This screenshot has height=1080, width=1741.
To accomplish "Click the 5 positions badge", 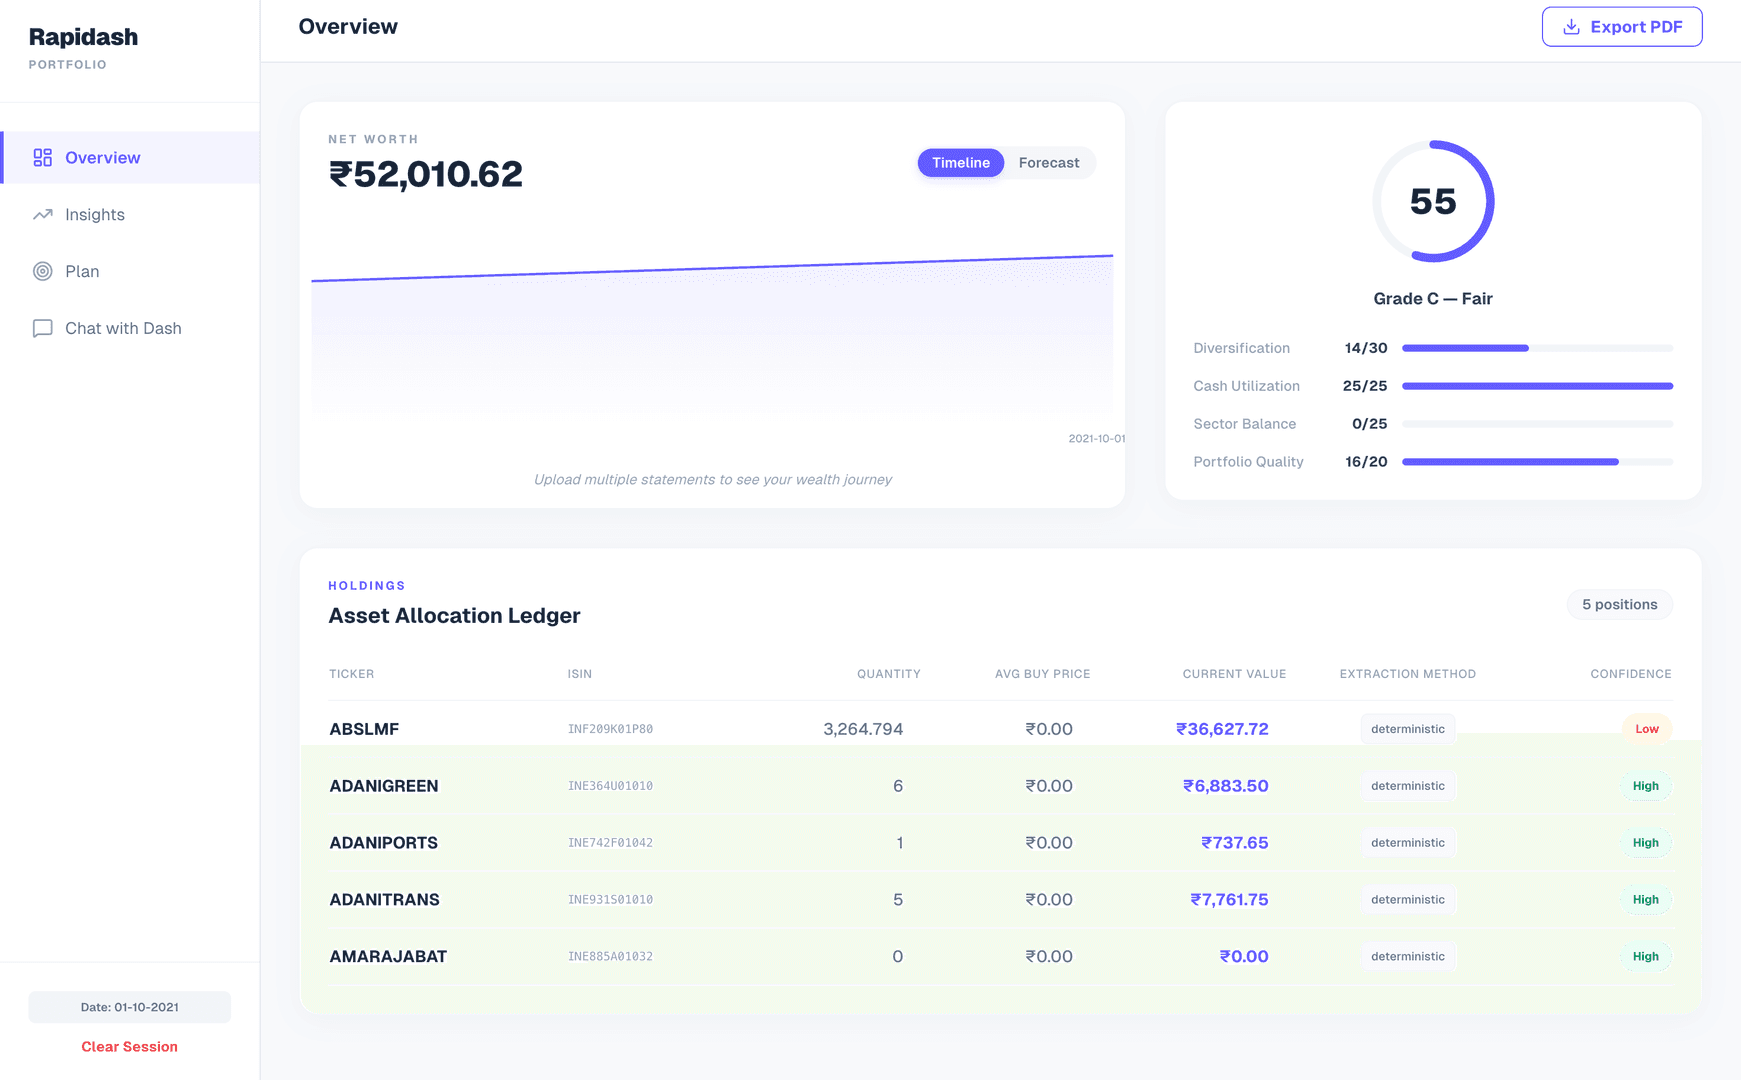I will pyautogui.click(x=1619, y=605).
